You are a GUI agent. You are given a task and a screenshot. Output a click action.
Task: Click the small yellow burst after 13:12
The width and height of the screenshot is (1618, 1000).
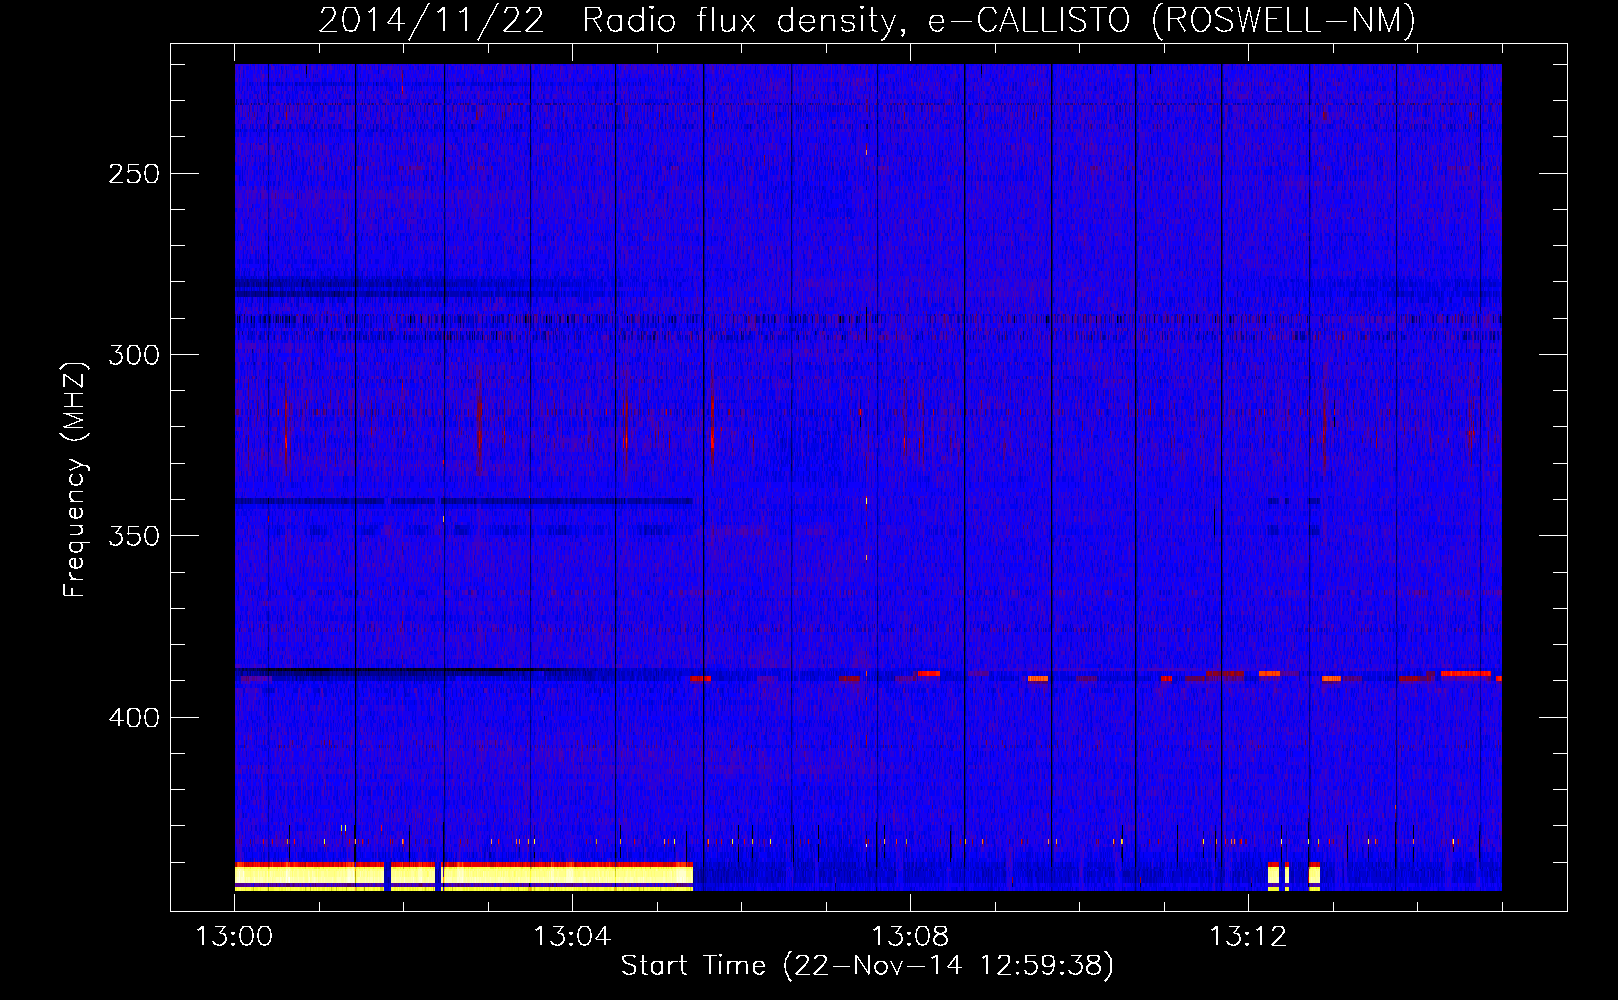[1294, 876]
